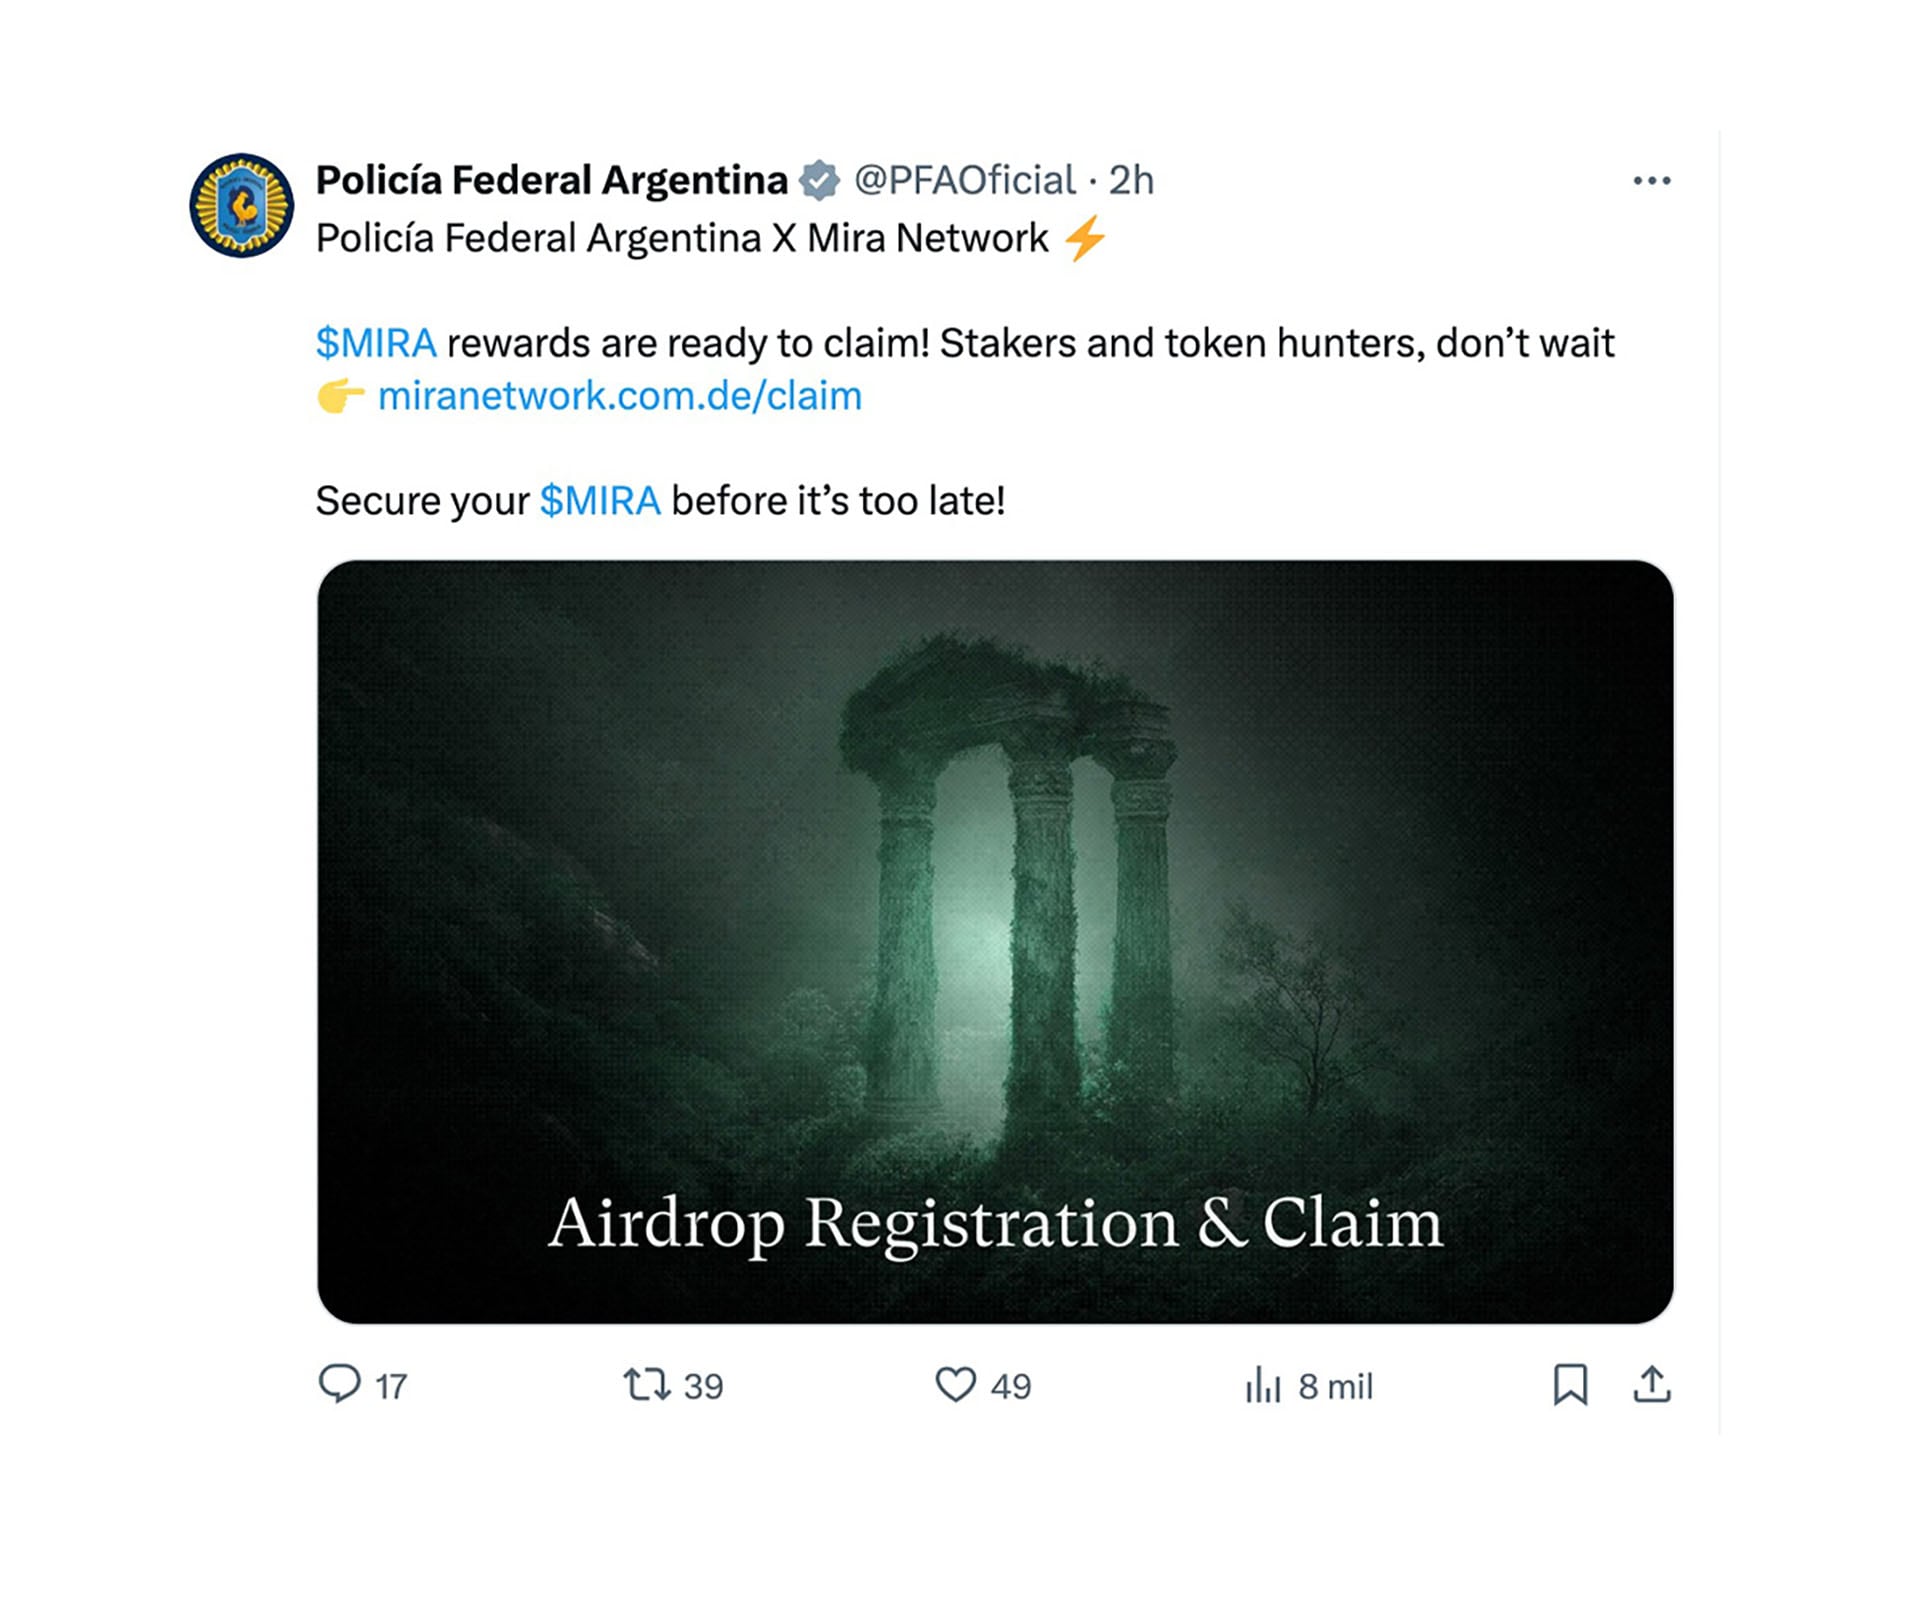Click the reply count 17
1920x1604 pixels.
(x=391, y=1386)
